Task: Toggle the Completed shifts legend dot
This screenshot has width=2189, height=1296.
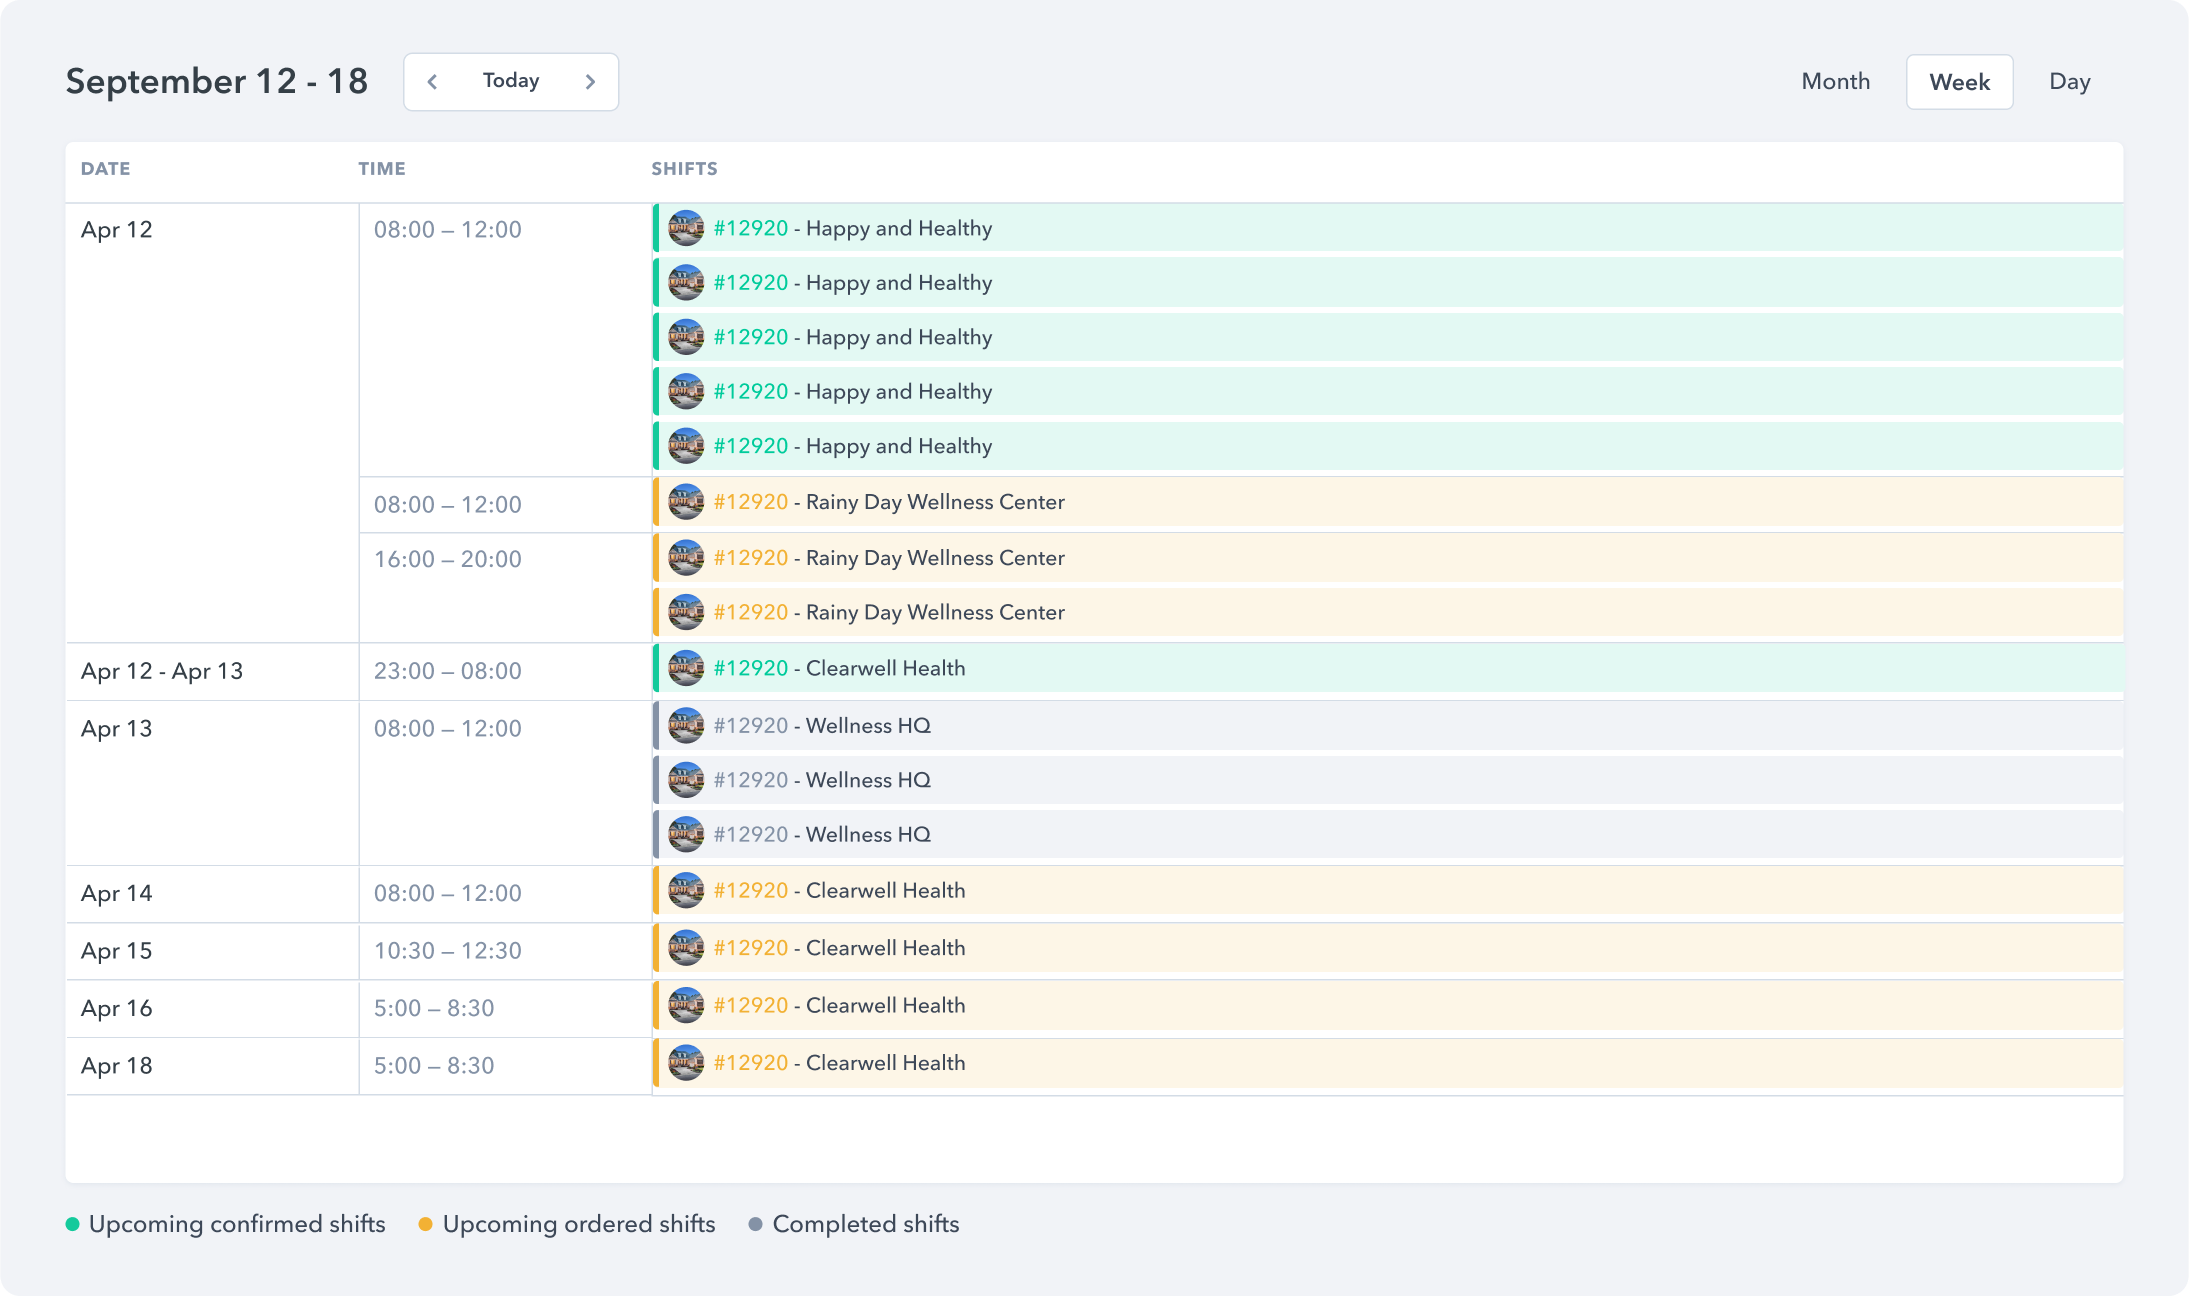Action: [757, 1224]
